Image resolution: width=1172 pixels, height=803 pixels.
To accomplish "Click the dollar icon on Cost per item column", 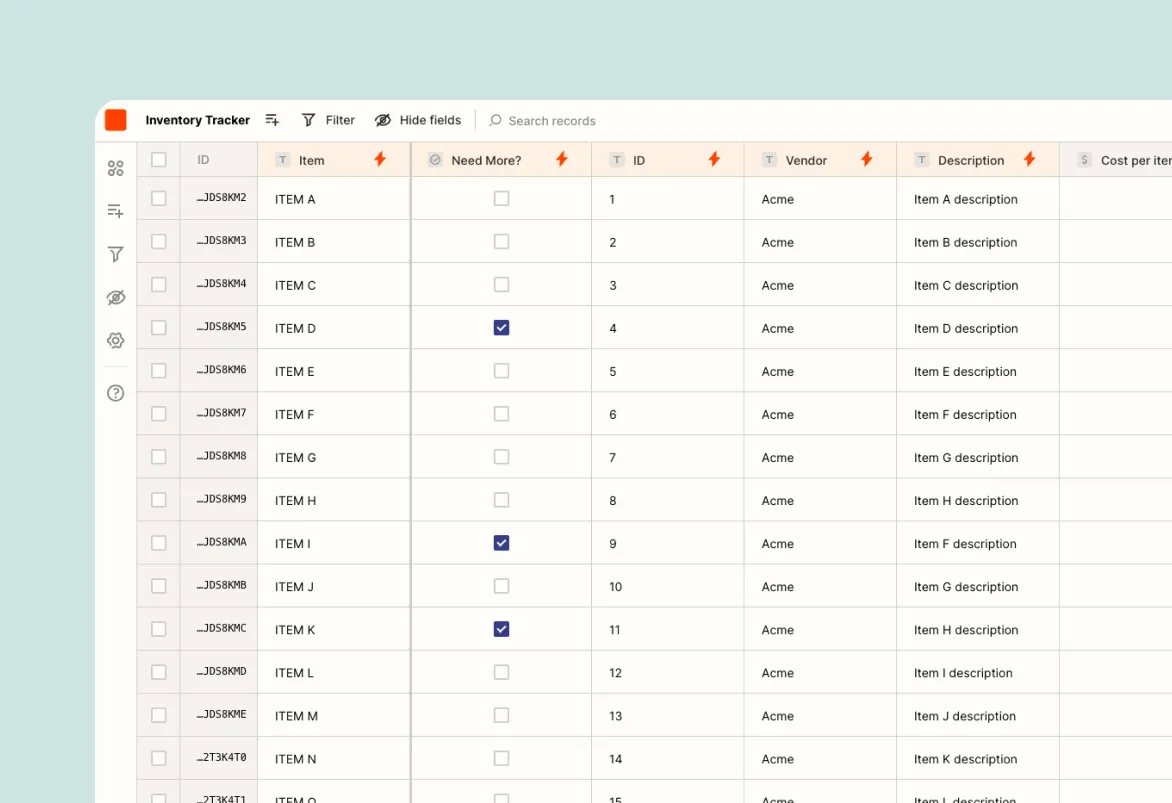I will point(1083,159).
